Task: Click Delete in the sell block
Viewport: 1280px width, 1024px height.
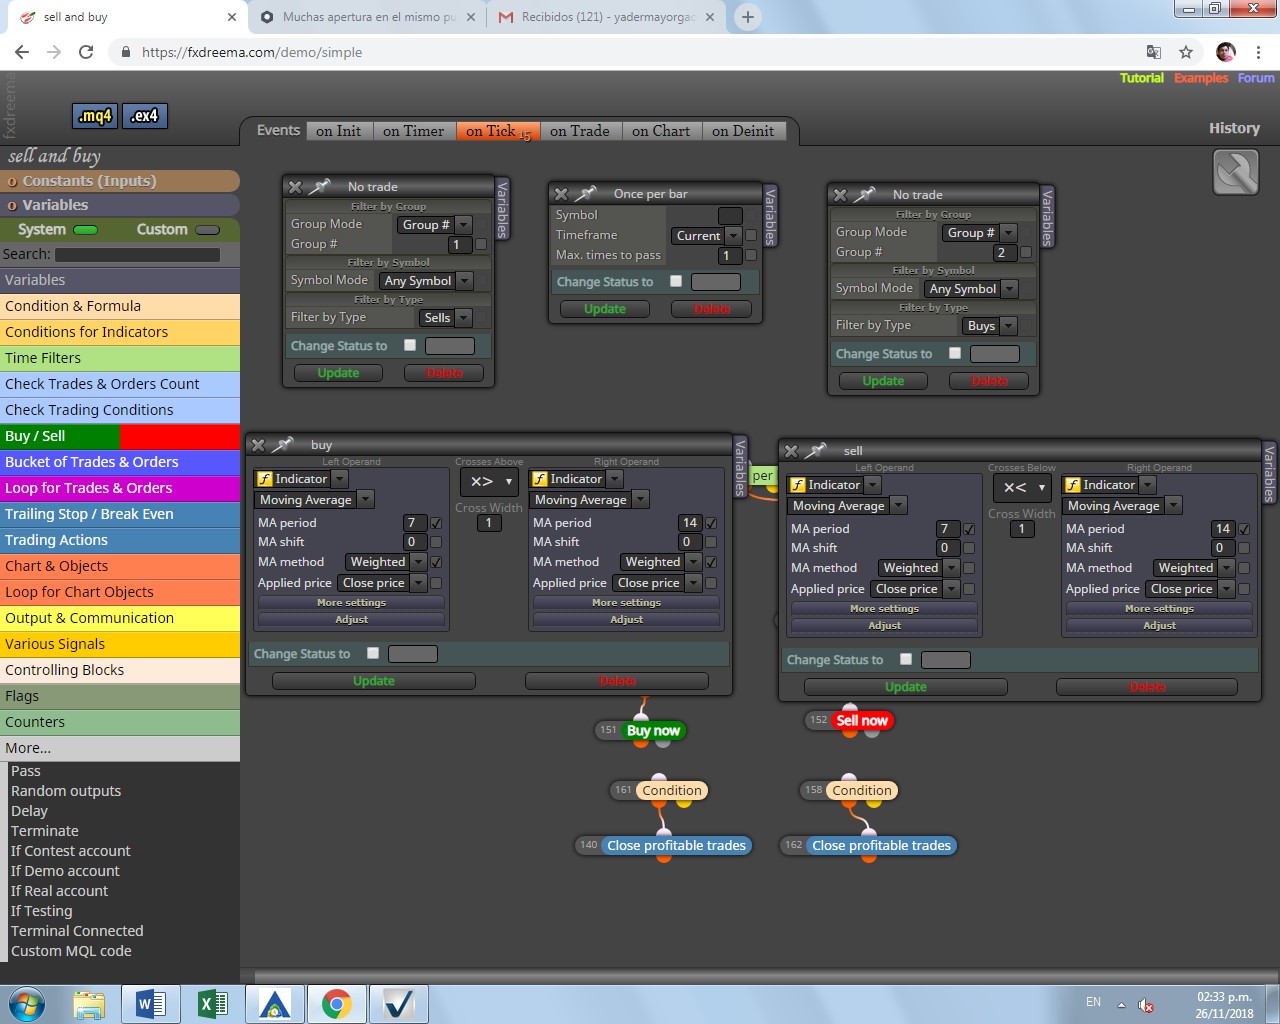Action: tap(1147, 687)
